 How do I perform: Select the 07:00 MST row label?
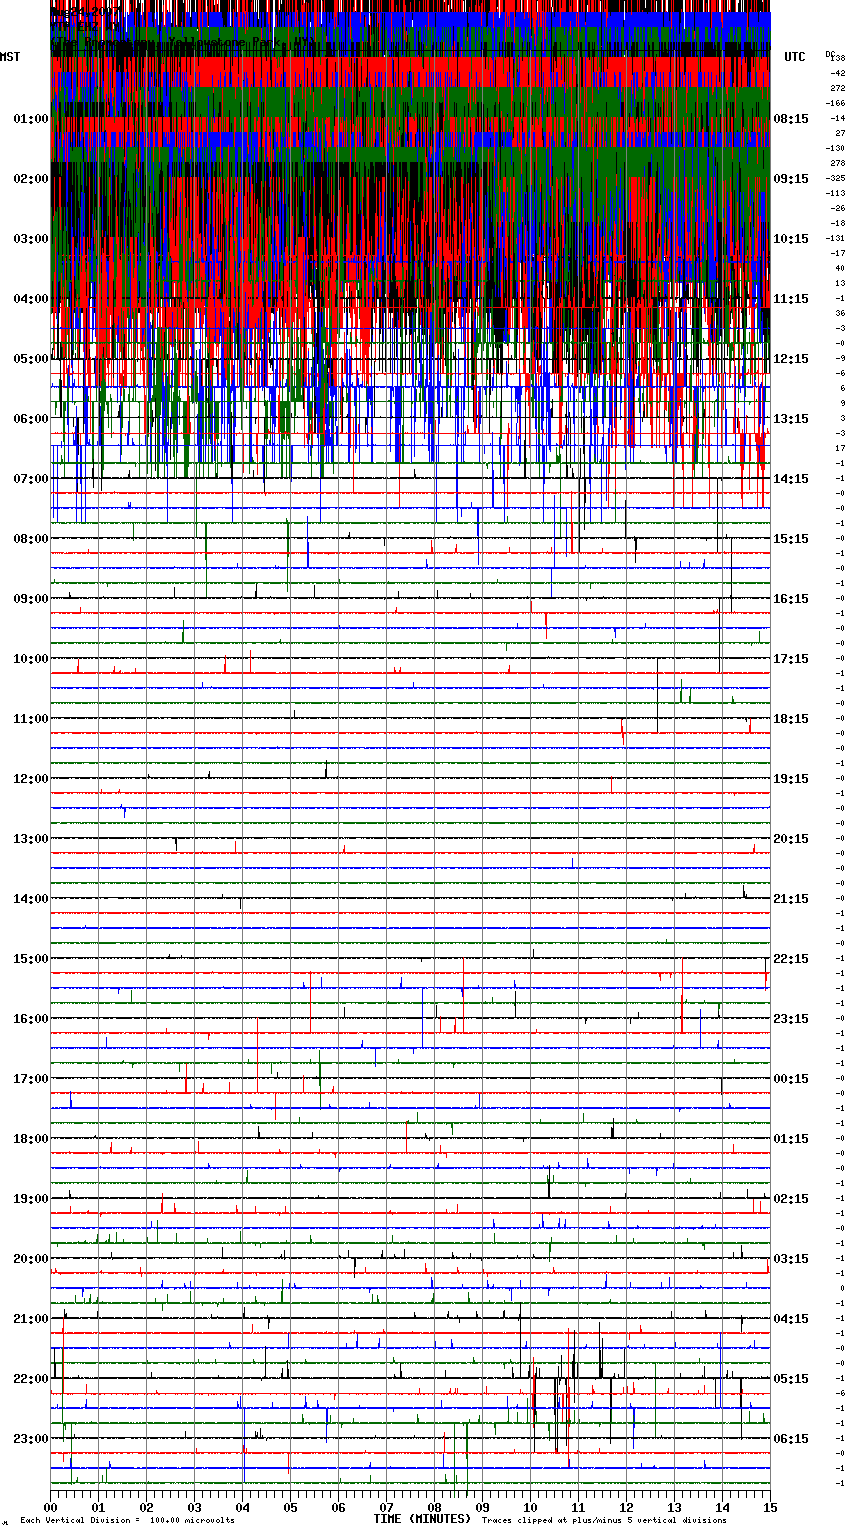click(31, 479)
